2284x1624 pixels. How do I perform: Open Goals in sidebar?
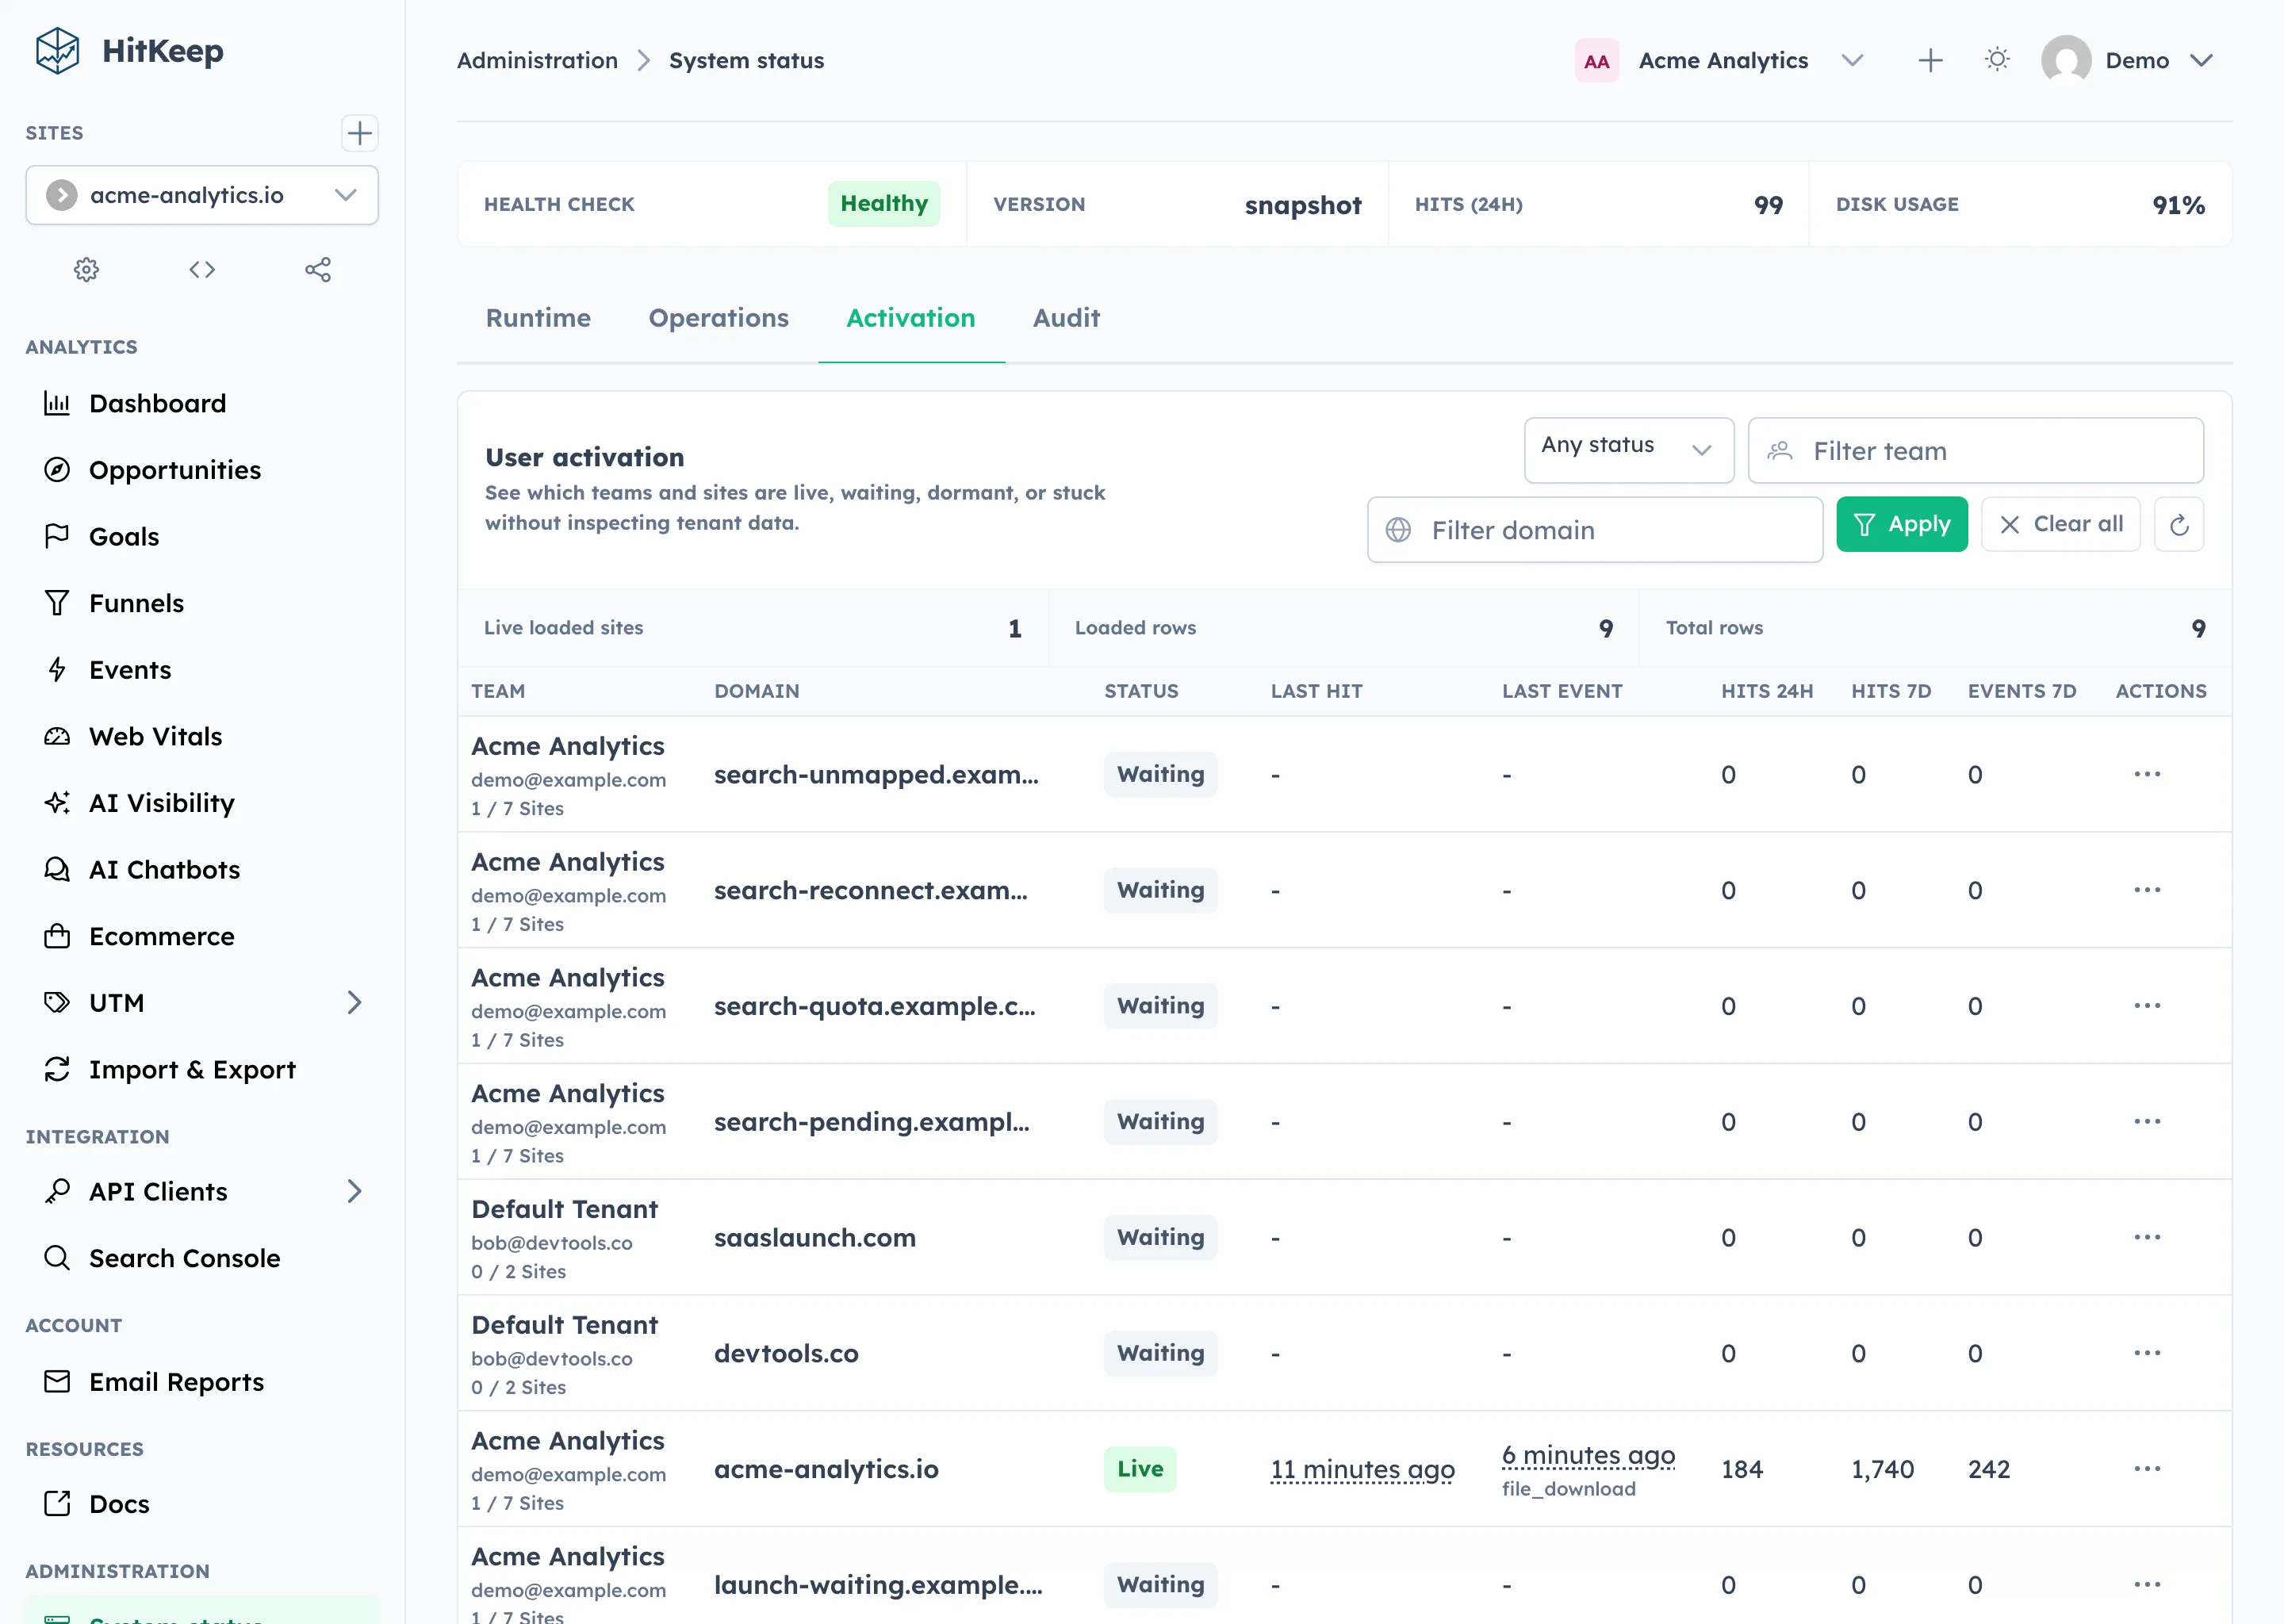point(202,537)
